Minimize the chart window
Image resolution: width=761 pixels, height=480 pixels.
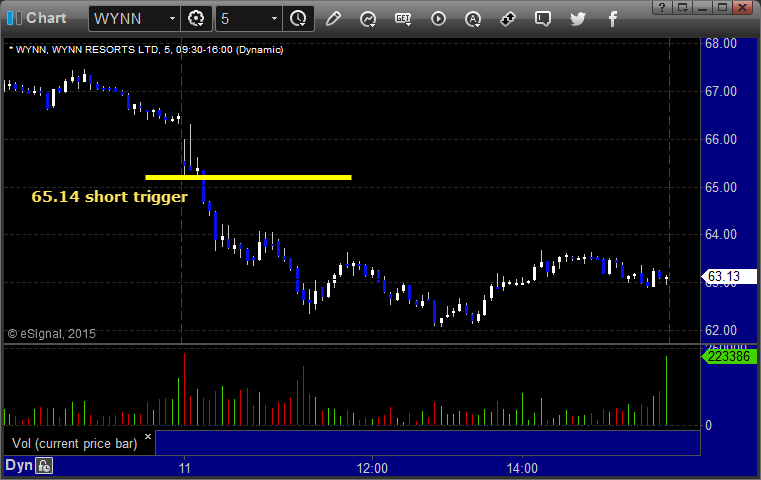(x=702, y=7)
